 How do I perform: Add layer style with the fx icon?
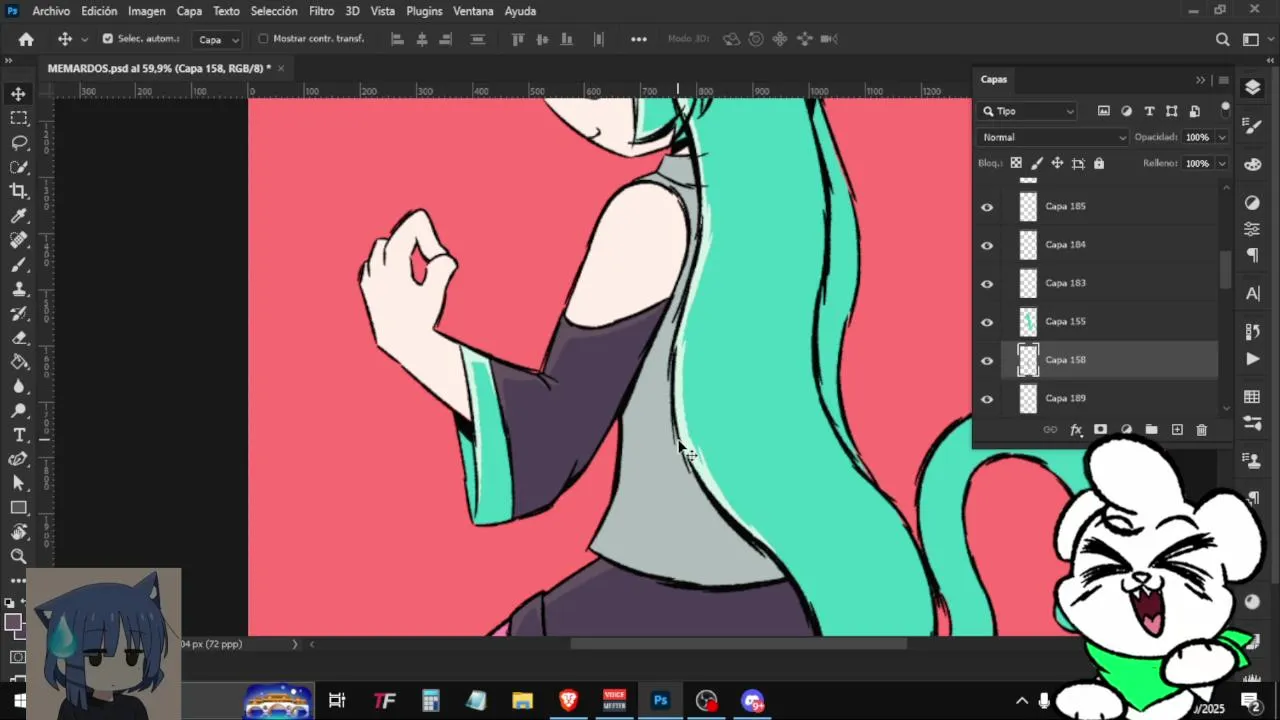point(1076,430)
